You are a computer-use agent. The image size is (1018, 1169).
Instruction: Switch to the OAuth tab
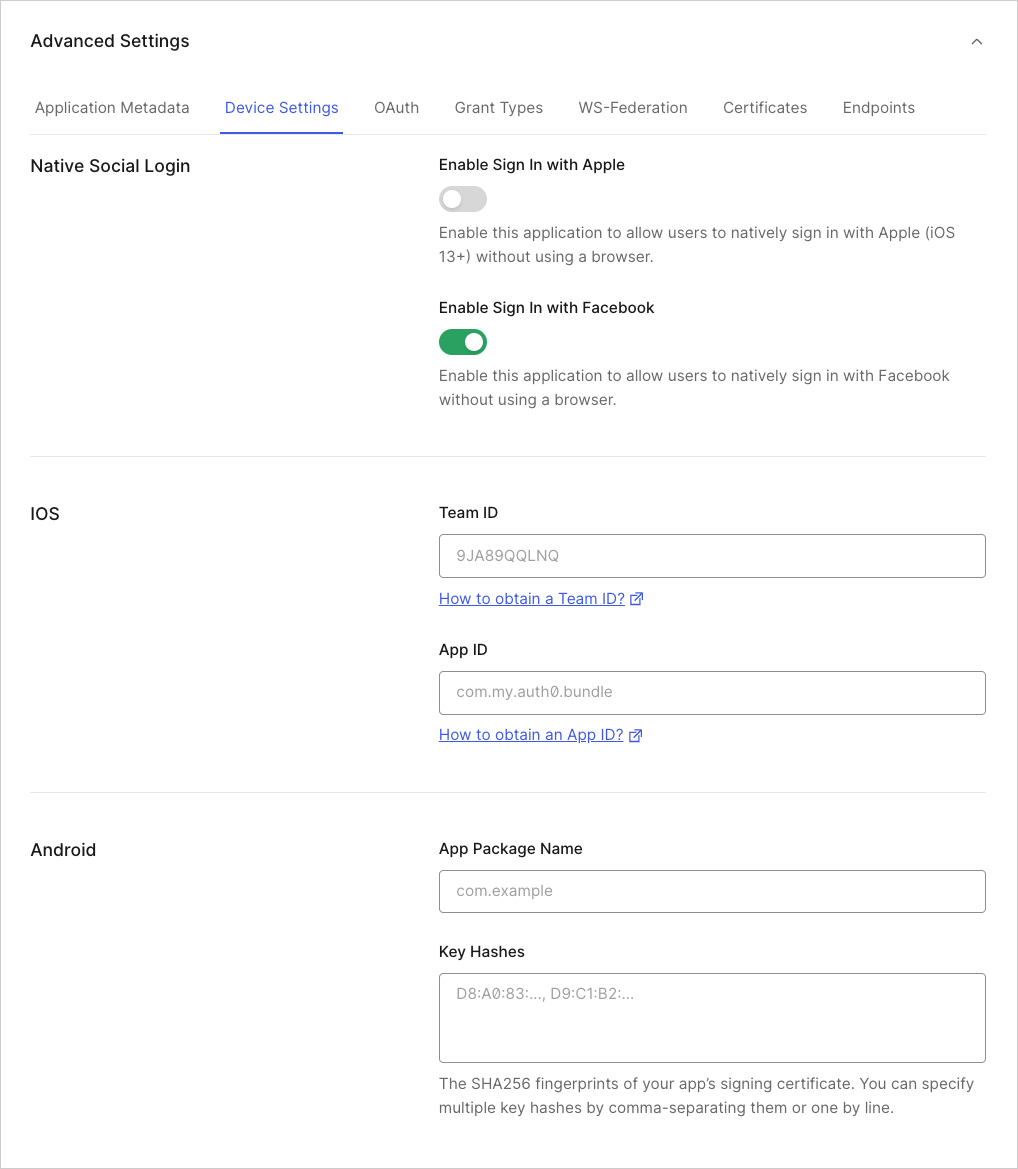[396, 107]
